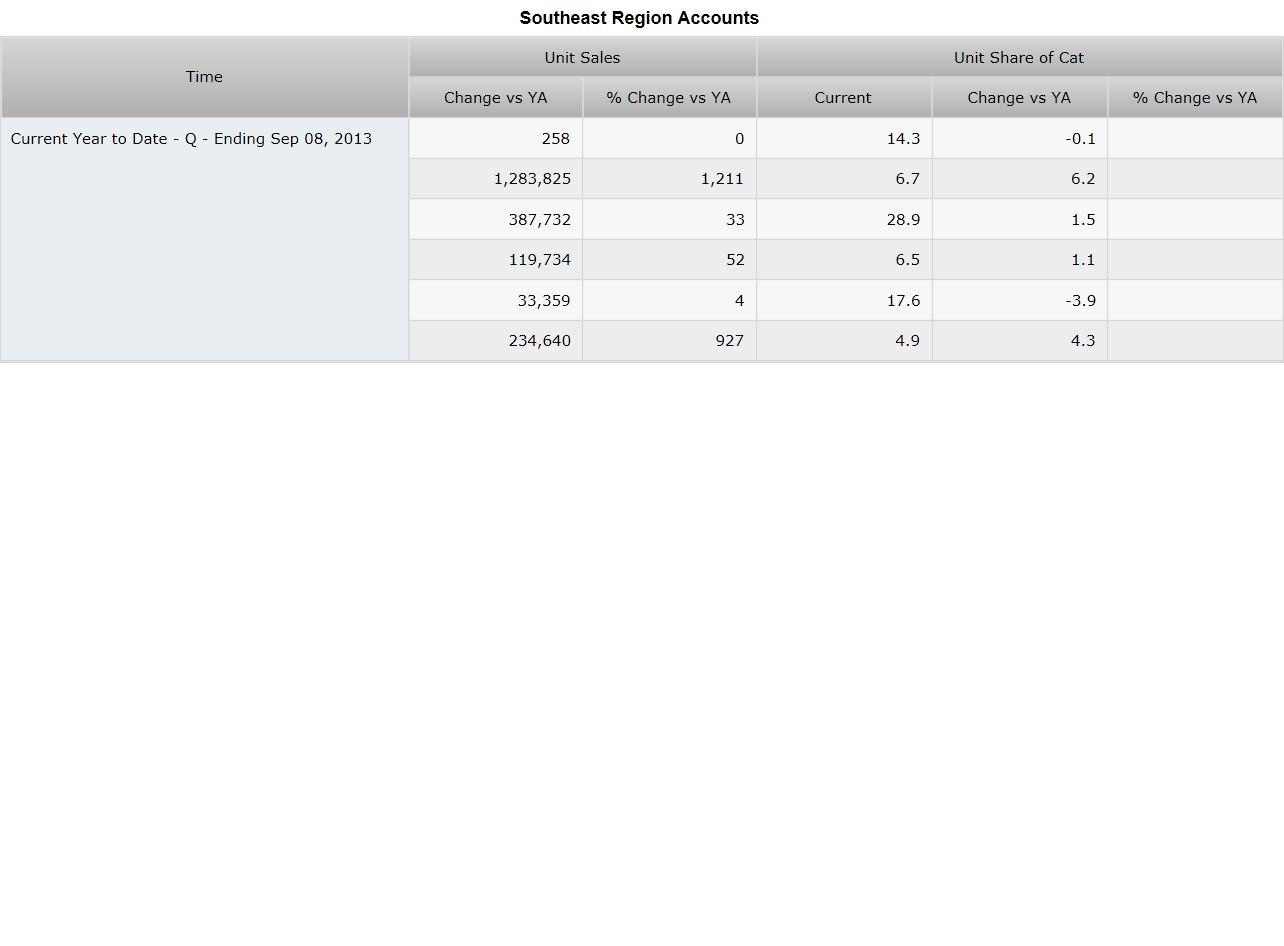
Task: Select Change vs YA header under Unit Sales
Action: pos(496,97)
